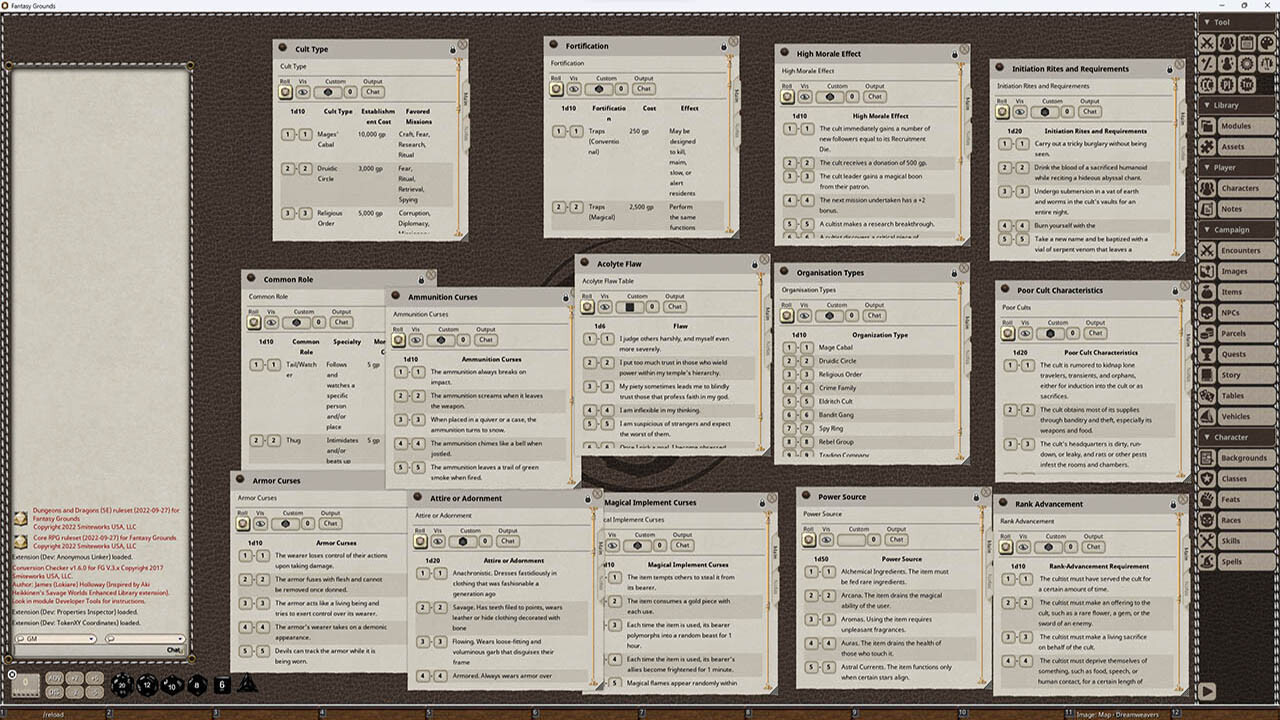Roll the black d6 from the dice tray

click(222, 686)
